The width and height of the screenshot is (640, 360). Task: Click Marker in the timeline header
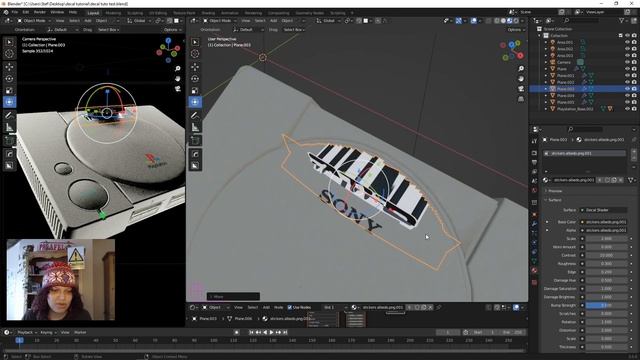point(80,332)
